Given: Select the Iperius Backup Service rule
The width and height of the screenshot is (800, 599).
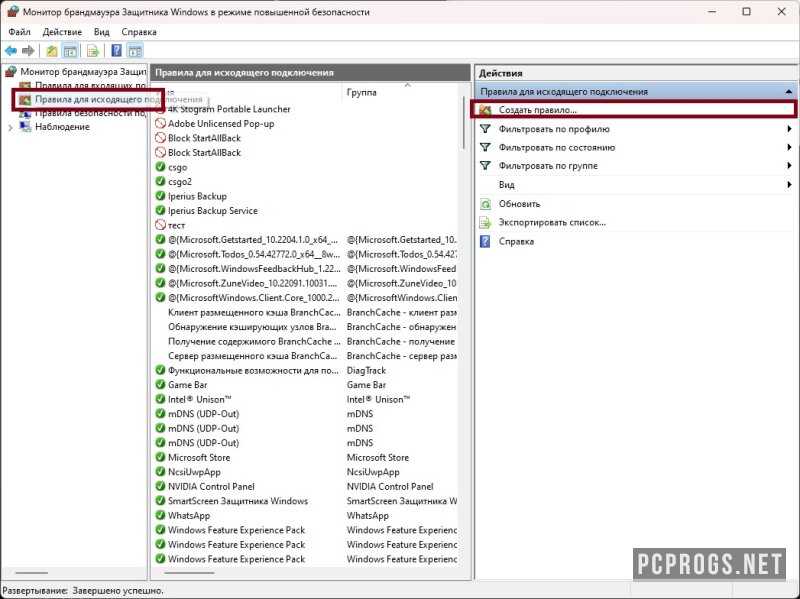Looking at the screenshot, I should tap(213, 211).
